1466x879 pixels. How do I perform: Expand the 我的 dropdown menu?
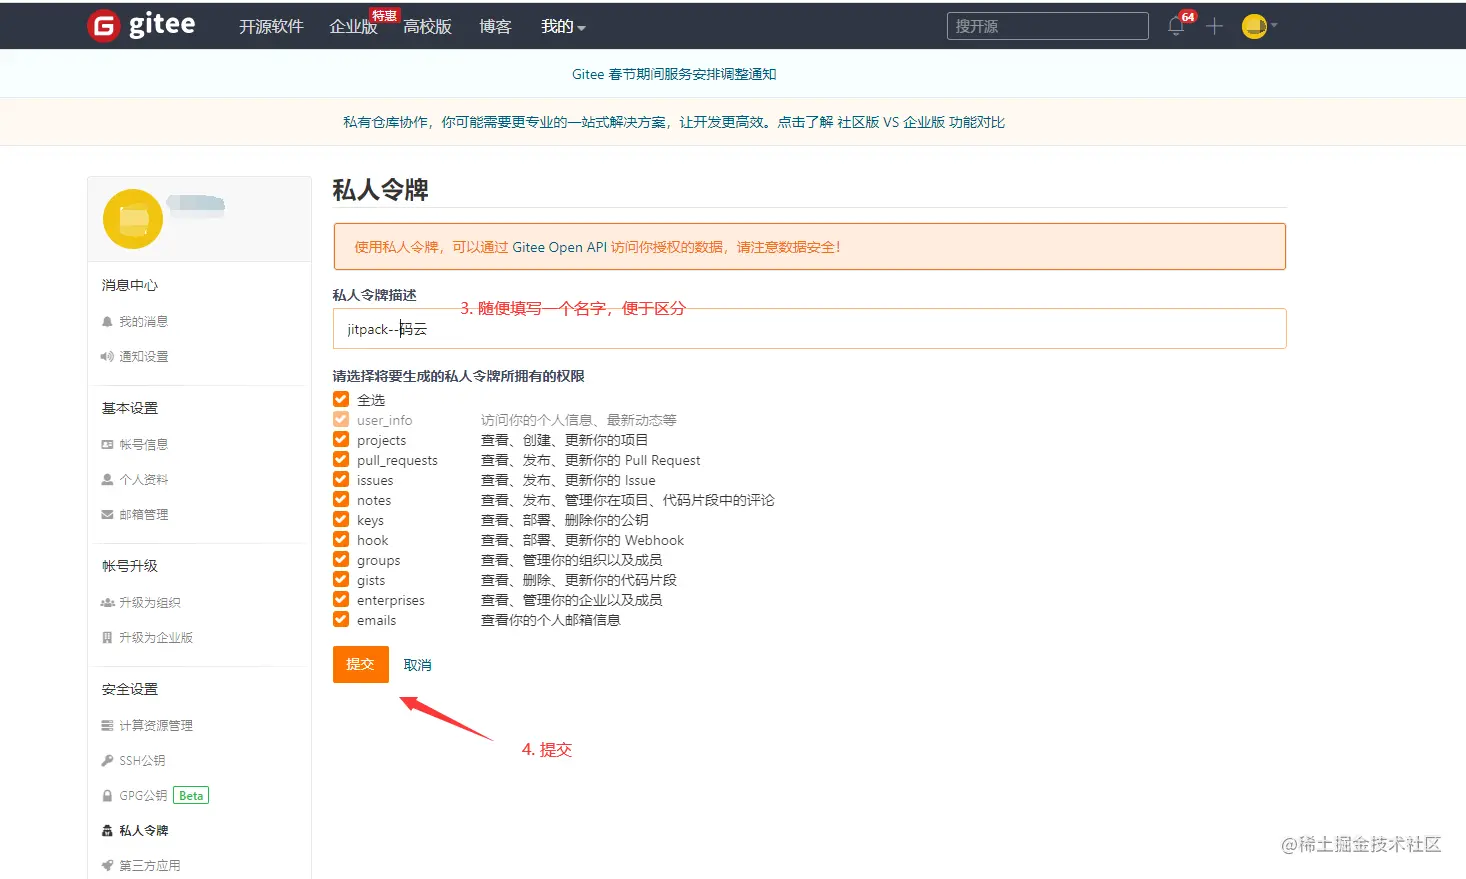[563, 27]
